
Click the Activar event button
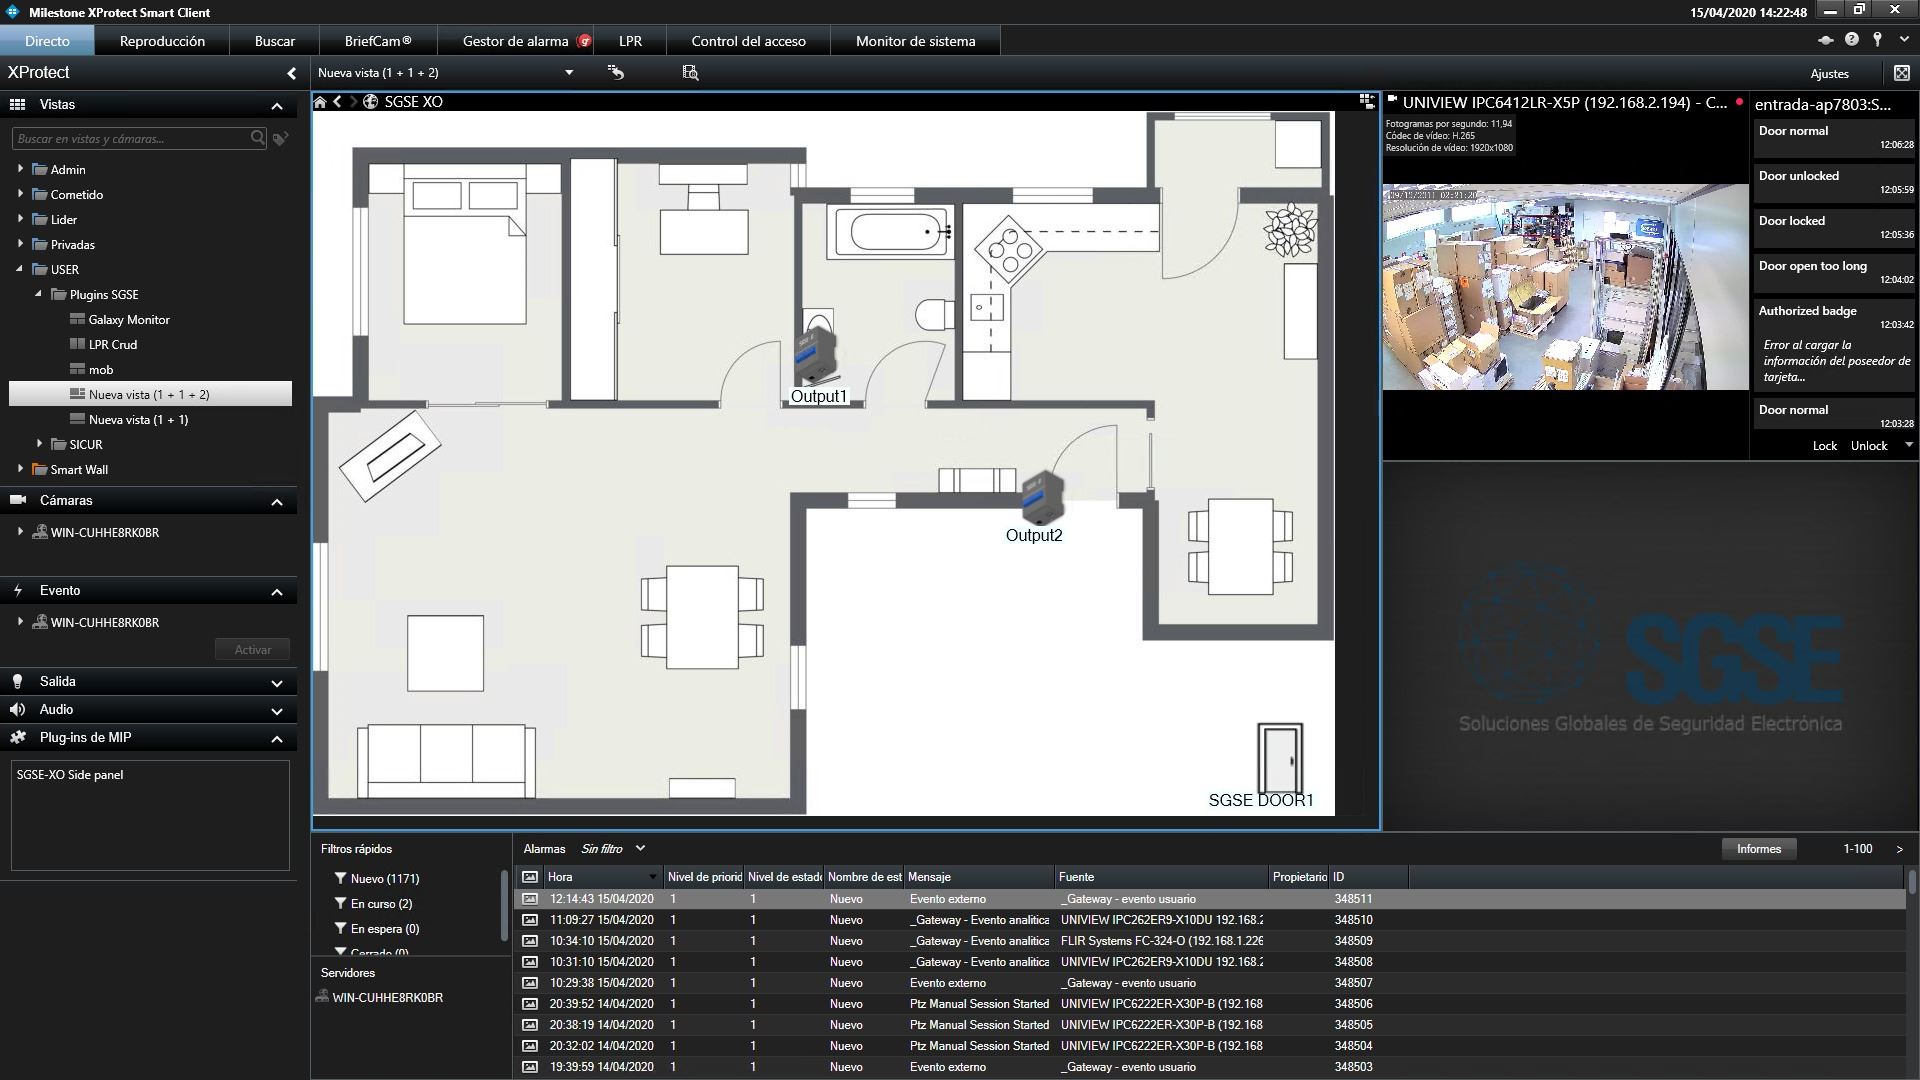click(x=253, y=650)
